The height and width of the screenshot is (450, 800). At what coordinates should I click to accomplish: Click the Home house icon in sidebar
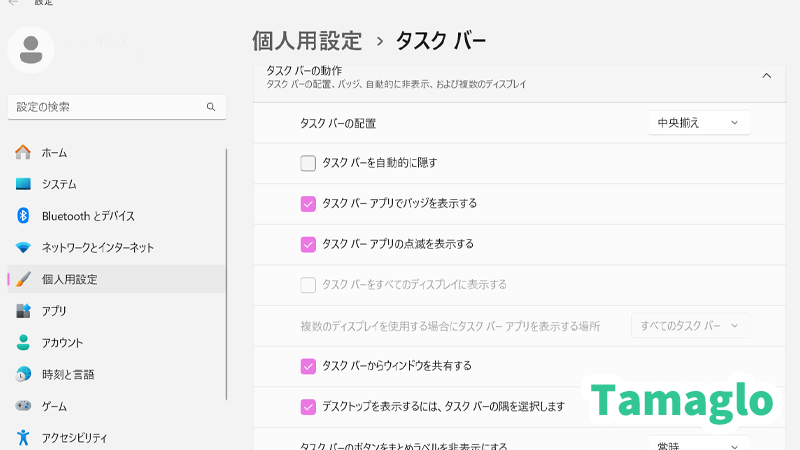point(23,152)
